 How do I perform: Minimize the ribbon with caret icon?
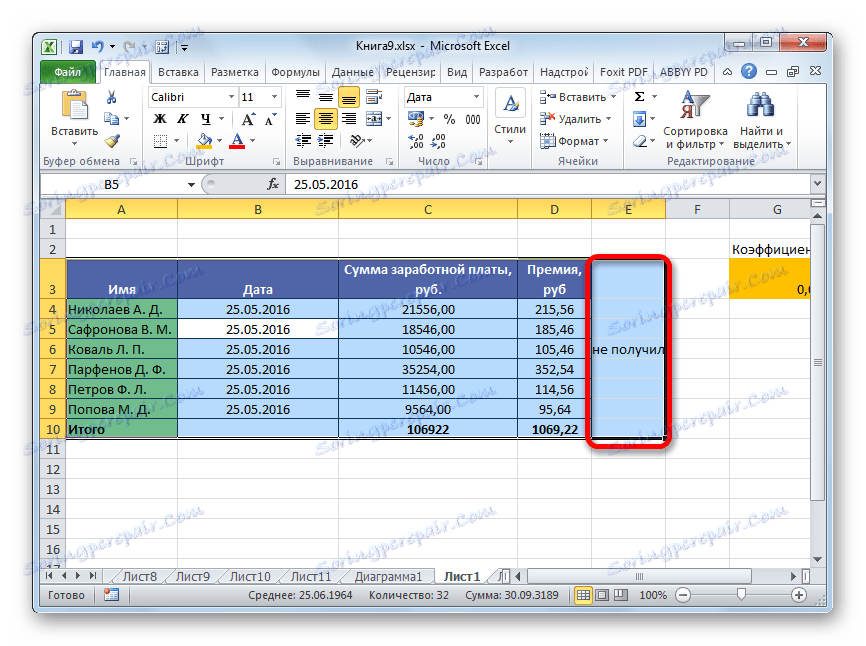728,72
